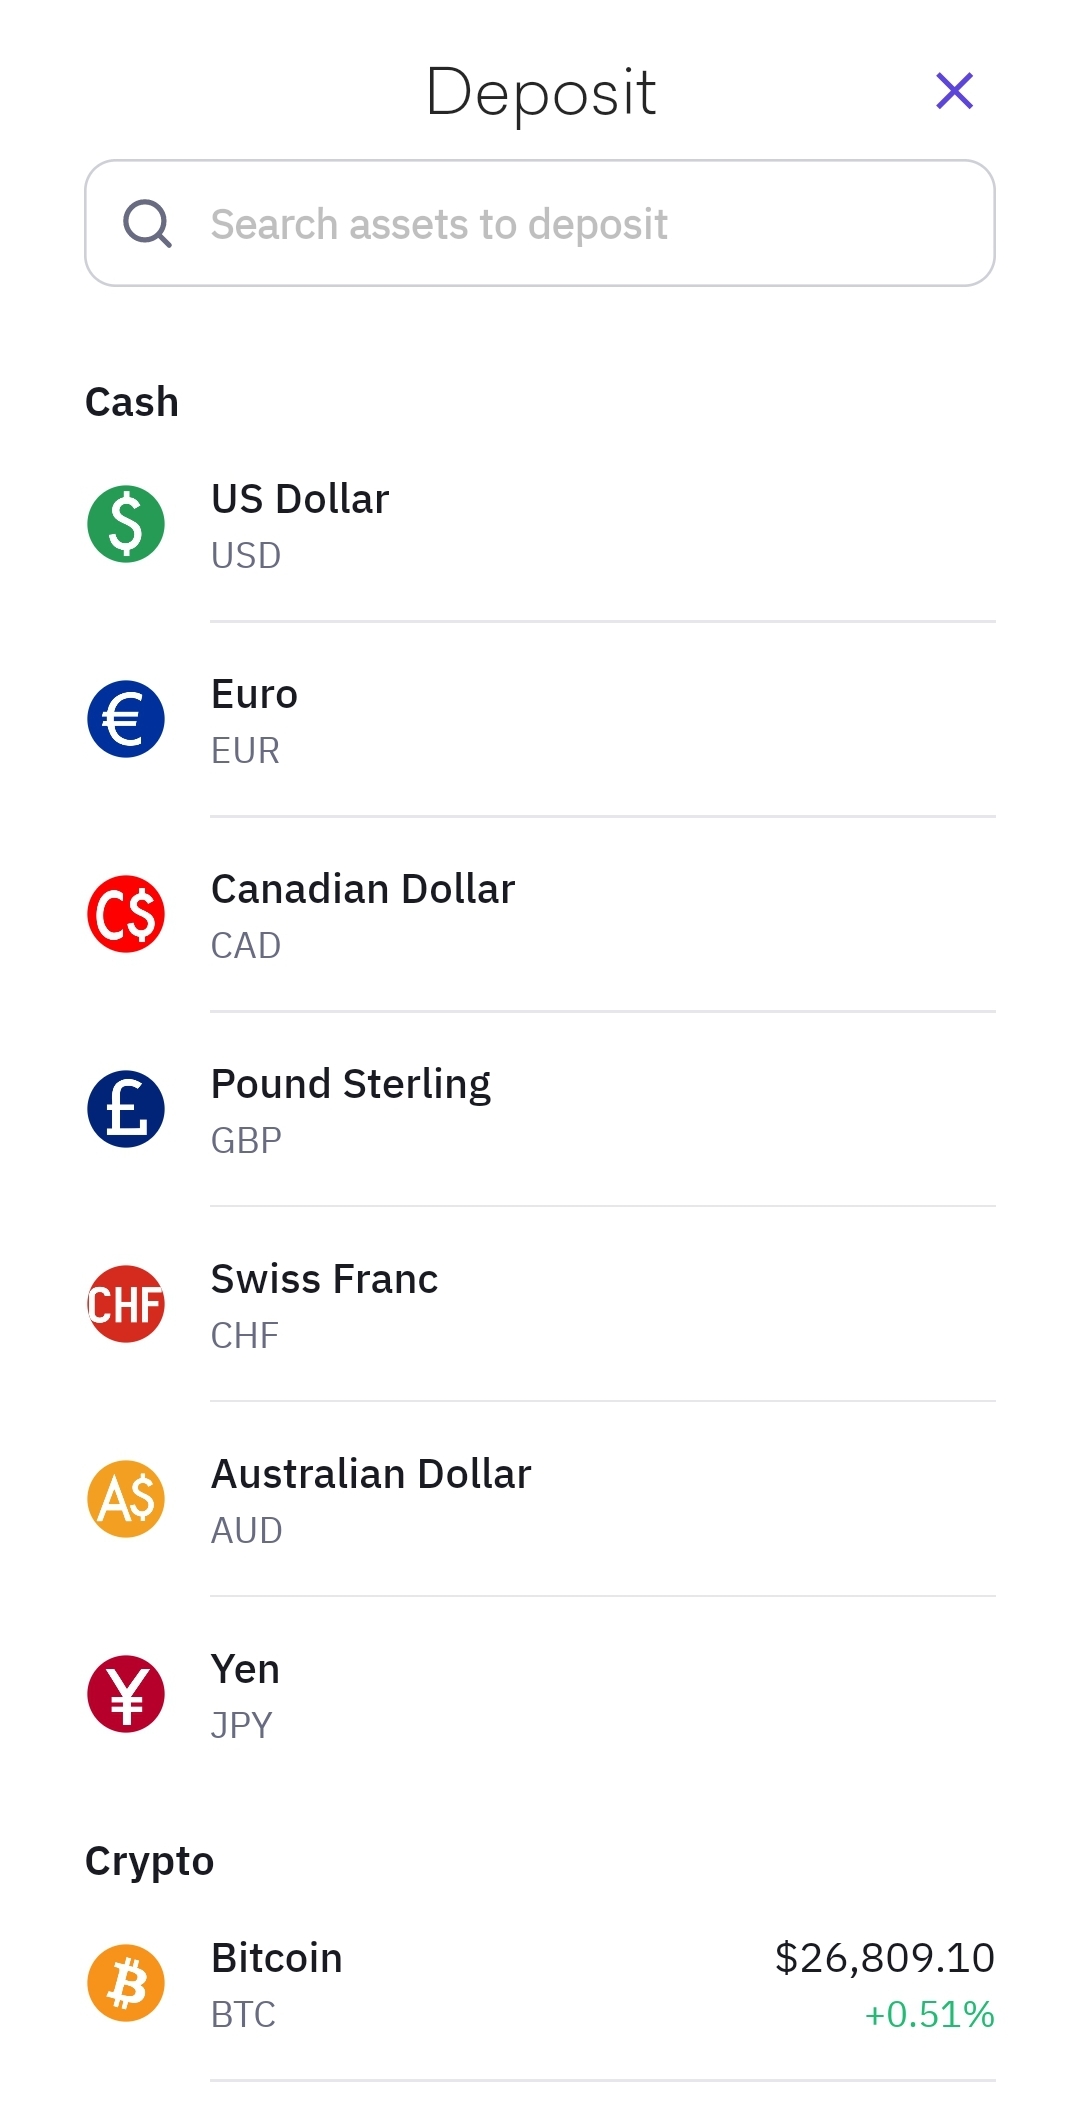Tap the orange Bitcoin icon
The width and height of the screenshot is (1080, 2116).
[126, 1983]
